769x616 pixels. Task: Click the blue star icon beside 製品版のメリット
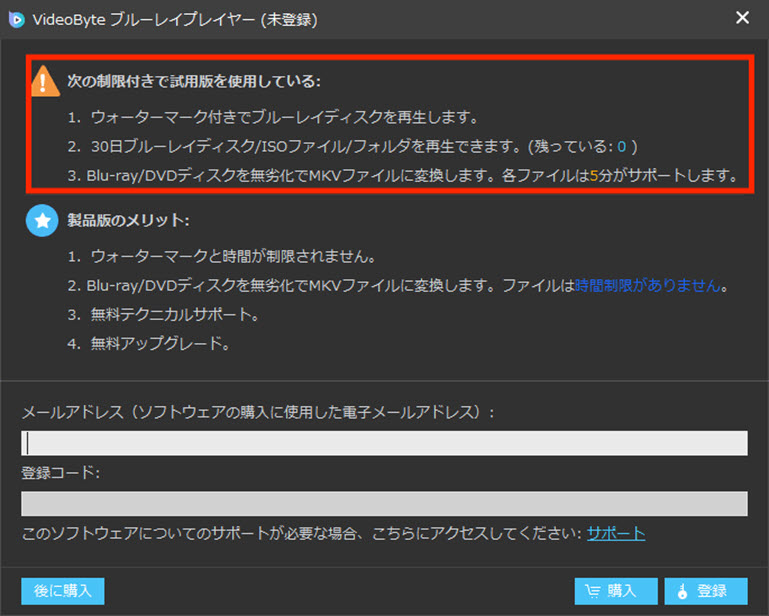42,222
